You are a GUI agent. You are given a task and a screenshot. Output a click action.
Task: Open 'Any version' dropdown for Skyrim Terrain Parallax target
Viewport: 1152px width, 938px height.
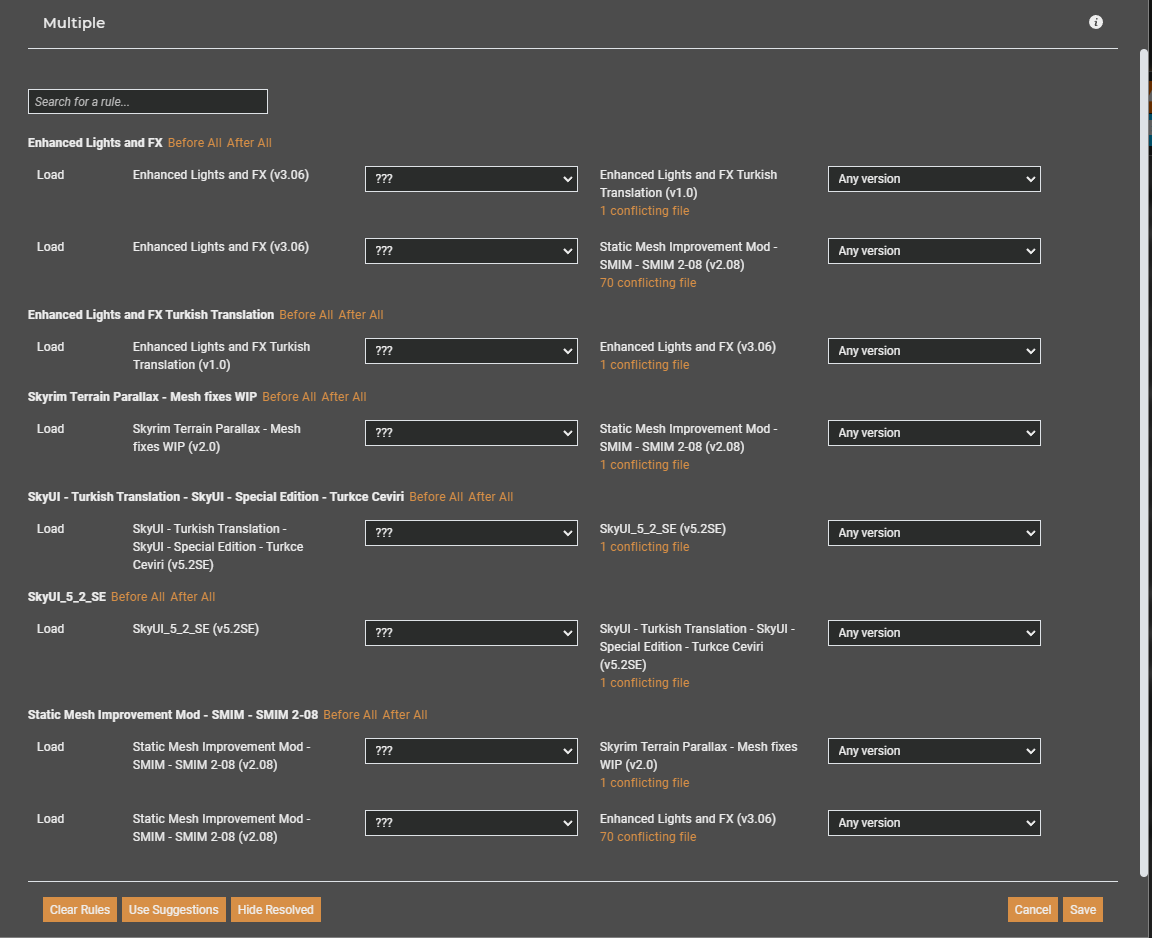pos(934,751)
